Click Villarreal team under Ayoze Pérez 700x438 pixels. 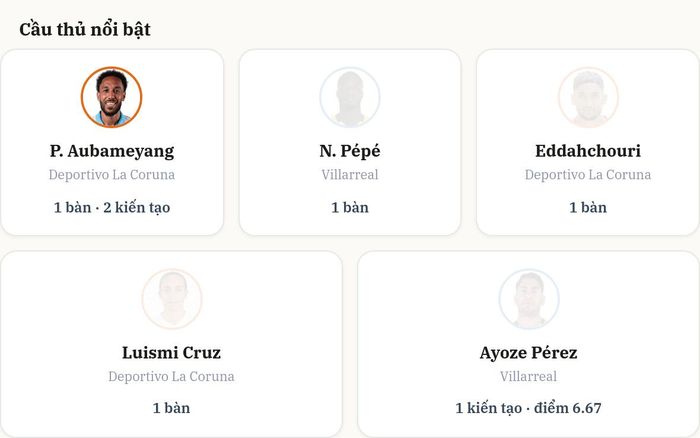coord(529,376)
